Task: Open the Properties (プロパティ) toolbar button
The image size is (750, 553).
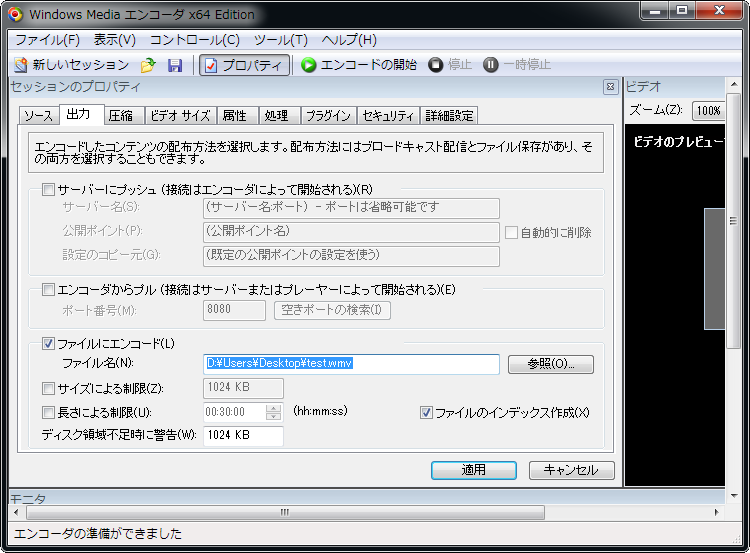Action: coord(245,65)
